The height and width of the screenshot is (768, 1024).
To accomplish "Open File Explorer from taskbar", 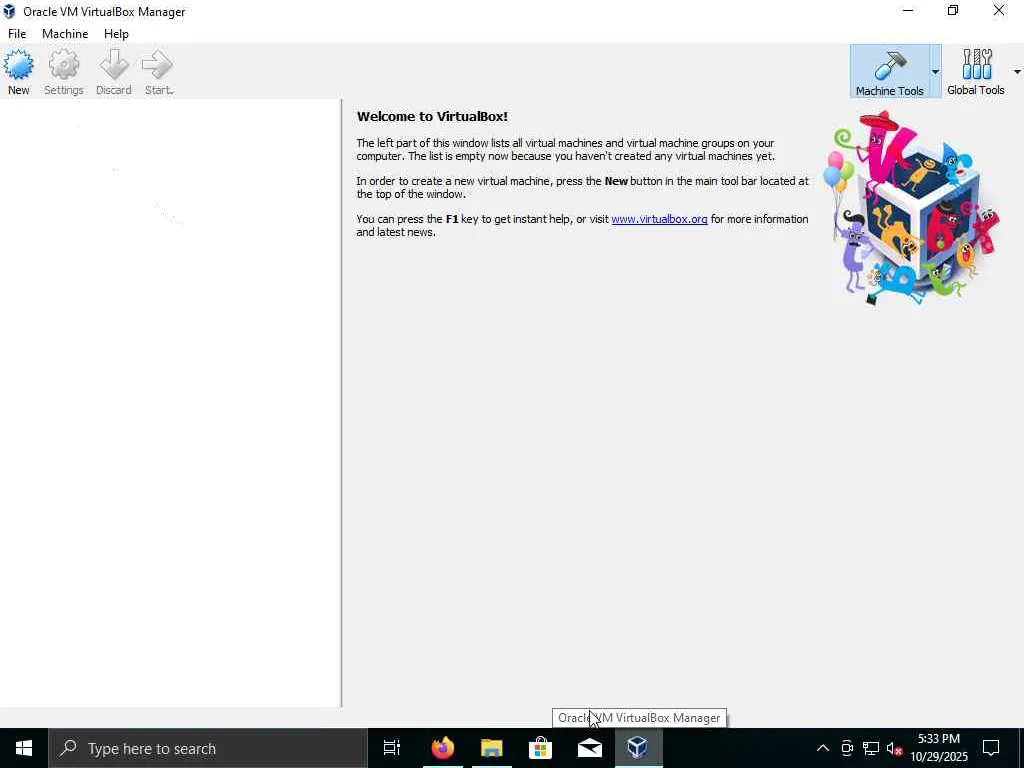I will 491,748.
